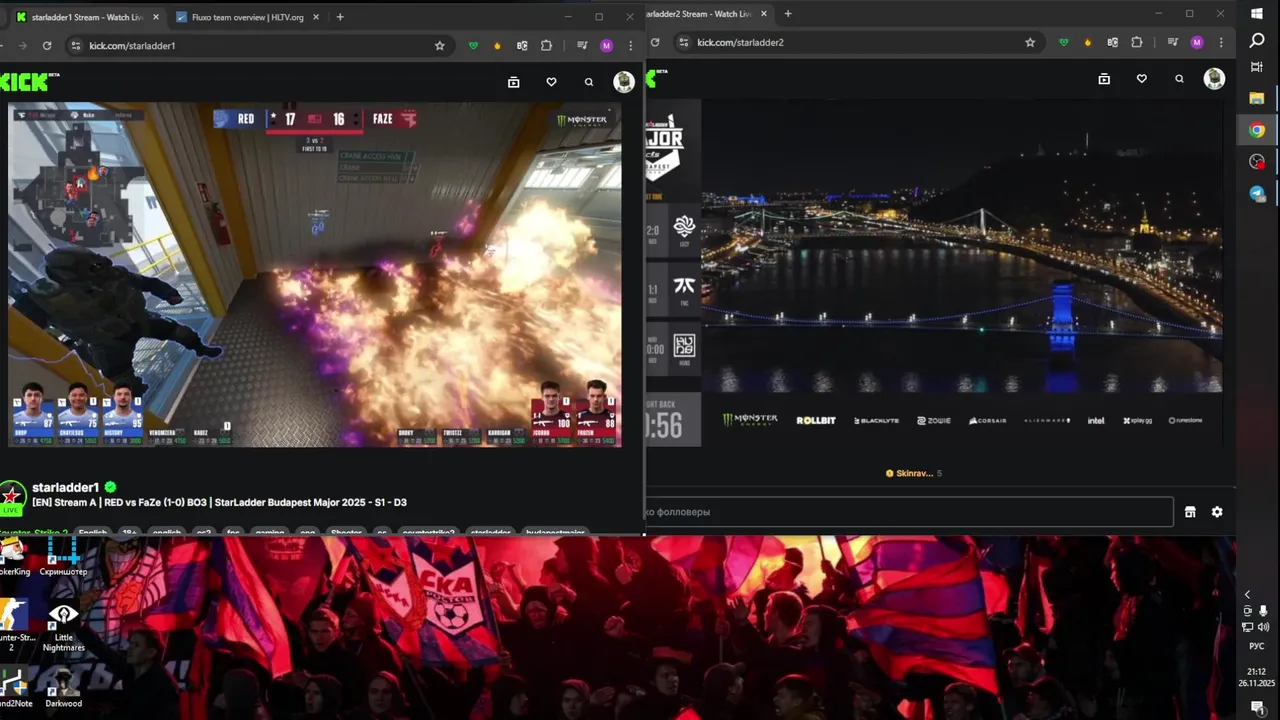
Task: Open the Скриншотер desktop shortcut
Action: [63, 557]
